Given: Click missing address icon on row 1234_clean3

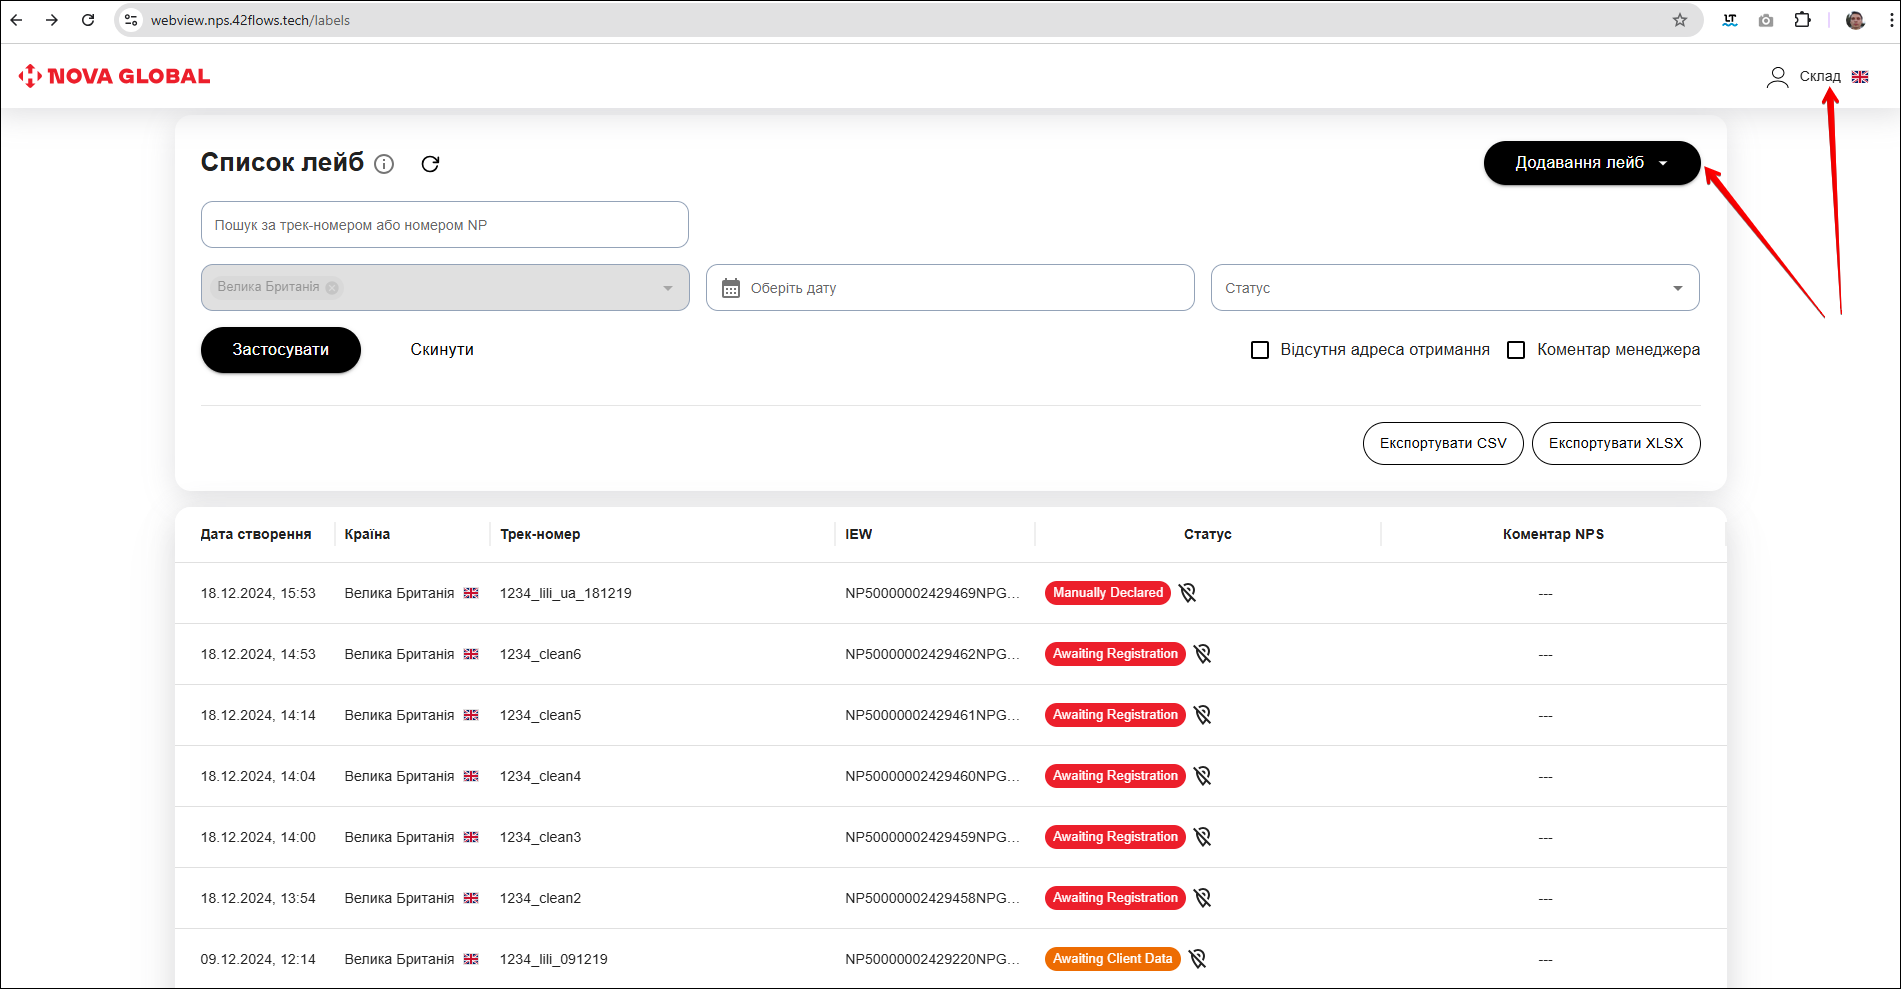Looking at the screenshot, I should coord(1202,837).
